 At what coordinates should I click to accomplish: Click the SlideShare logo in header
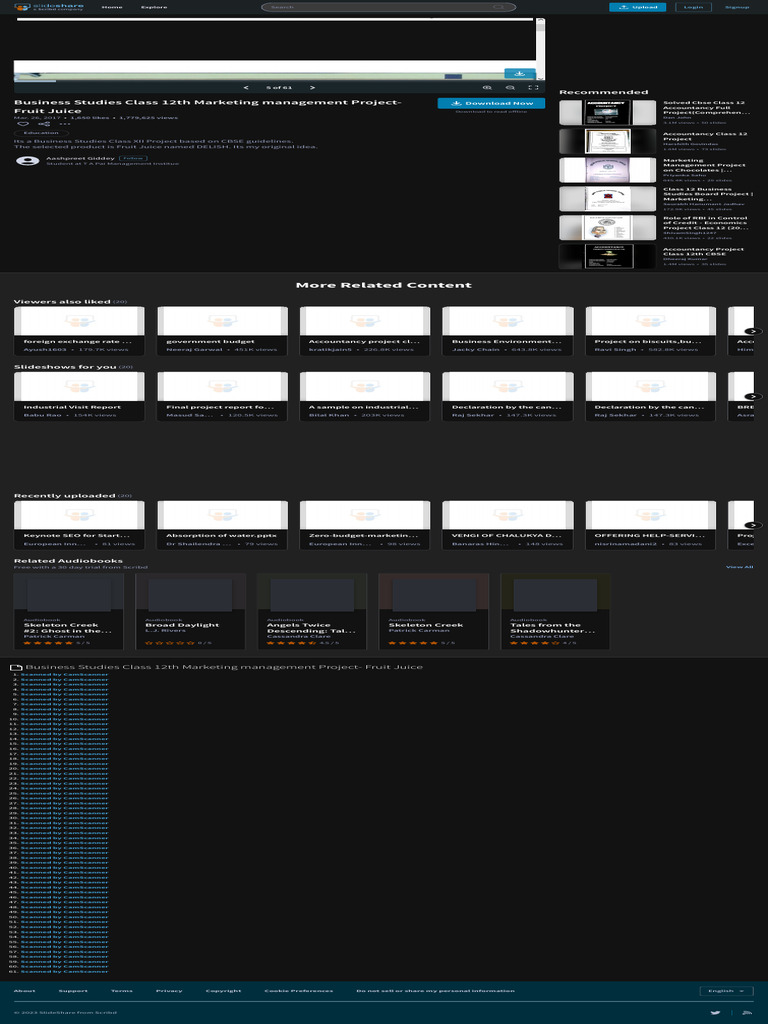click(x=49, y=7)
